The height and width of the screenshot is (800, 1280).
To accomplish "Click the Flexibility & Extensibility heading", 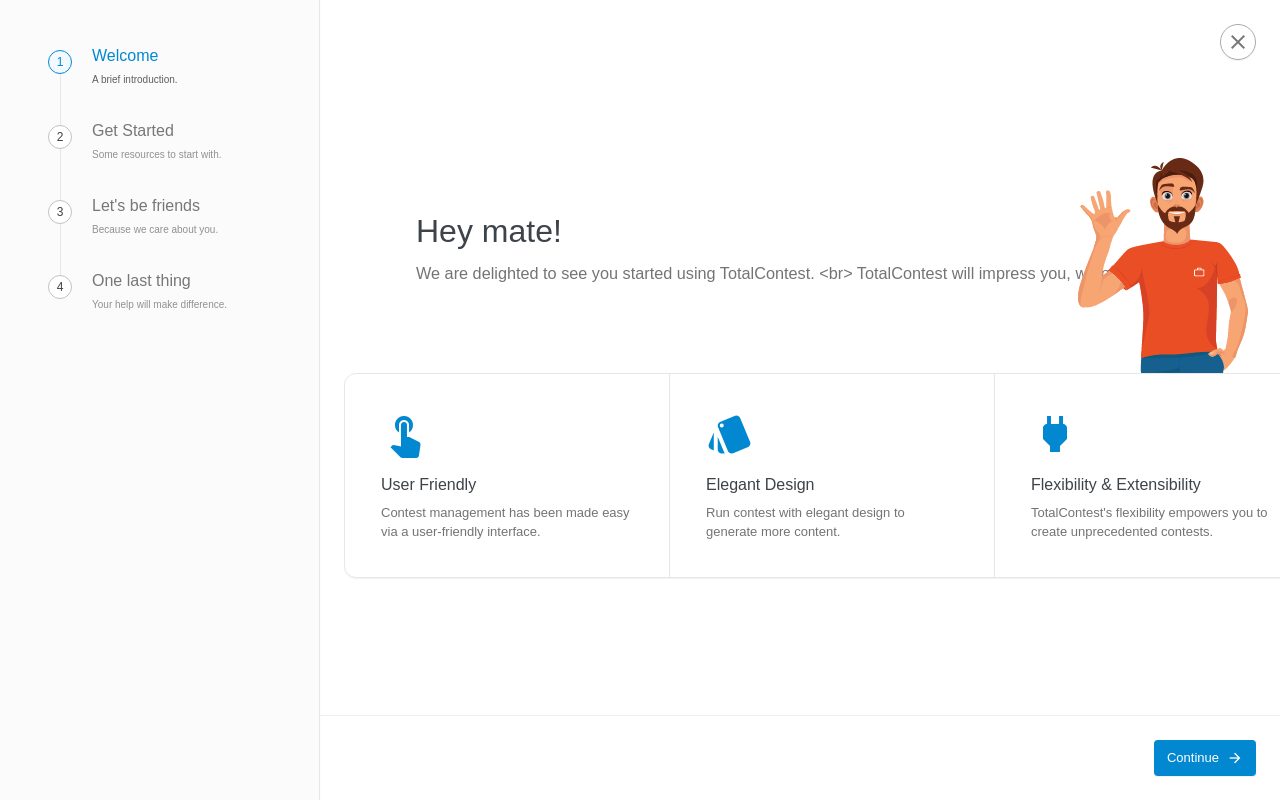I will click(1115, 485).
